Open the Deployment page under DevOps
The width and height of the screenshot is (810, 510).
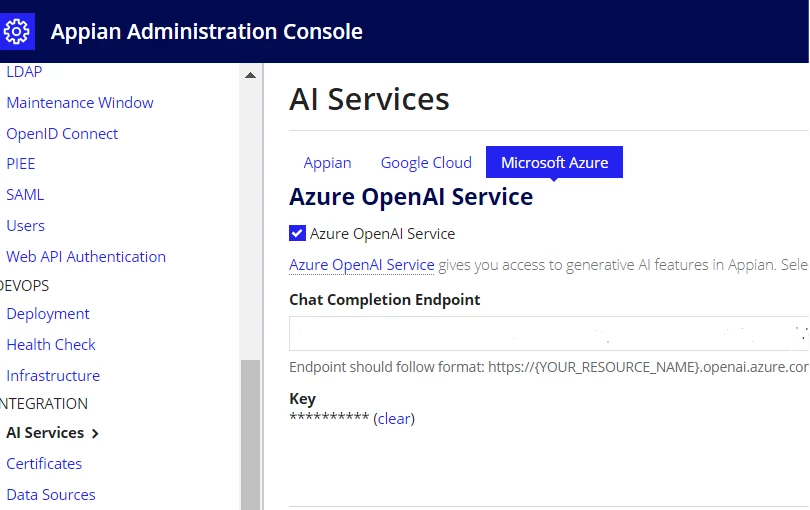pyautogui.click(x=48, y=314)
